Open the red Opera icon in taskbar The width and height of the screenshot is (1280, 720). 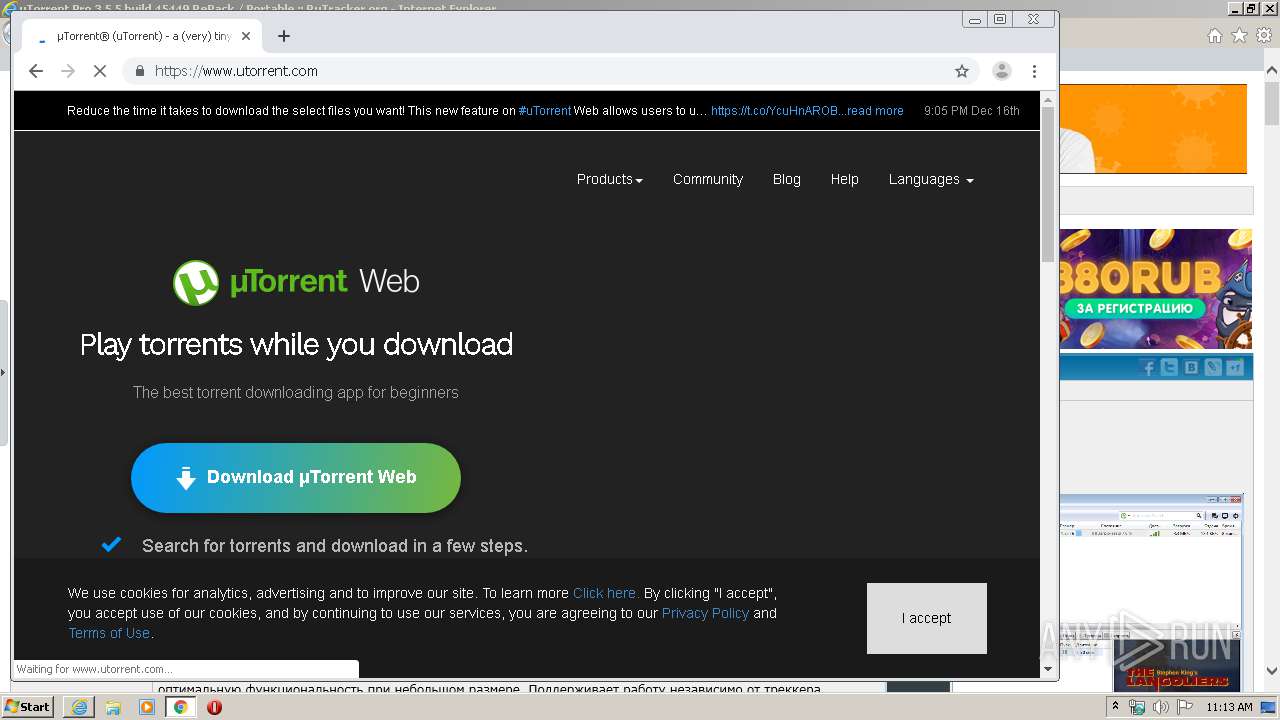click(214, 707)
